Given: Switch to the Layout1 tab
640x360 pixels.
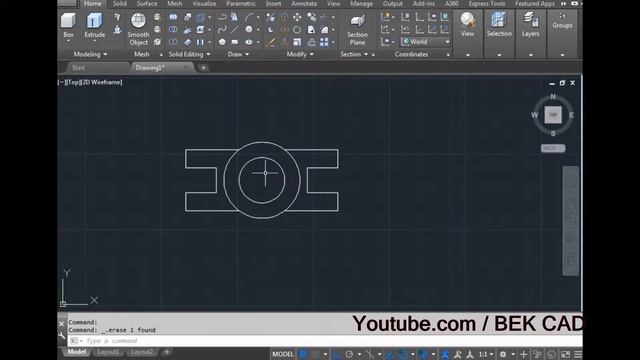Looking at the screenshot, I should (108, 352).
